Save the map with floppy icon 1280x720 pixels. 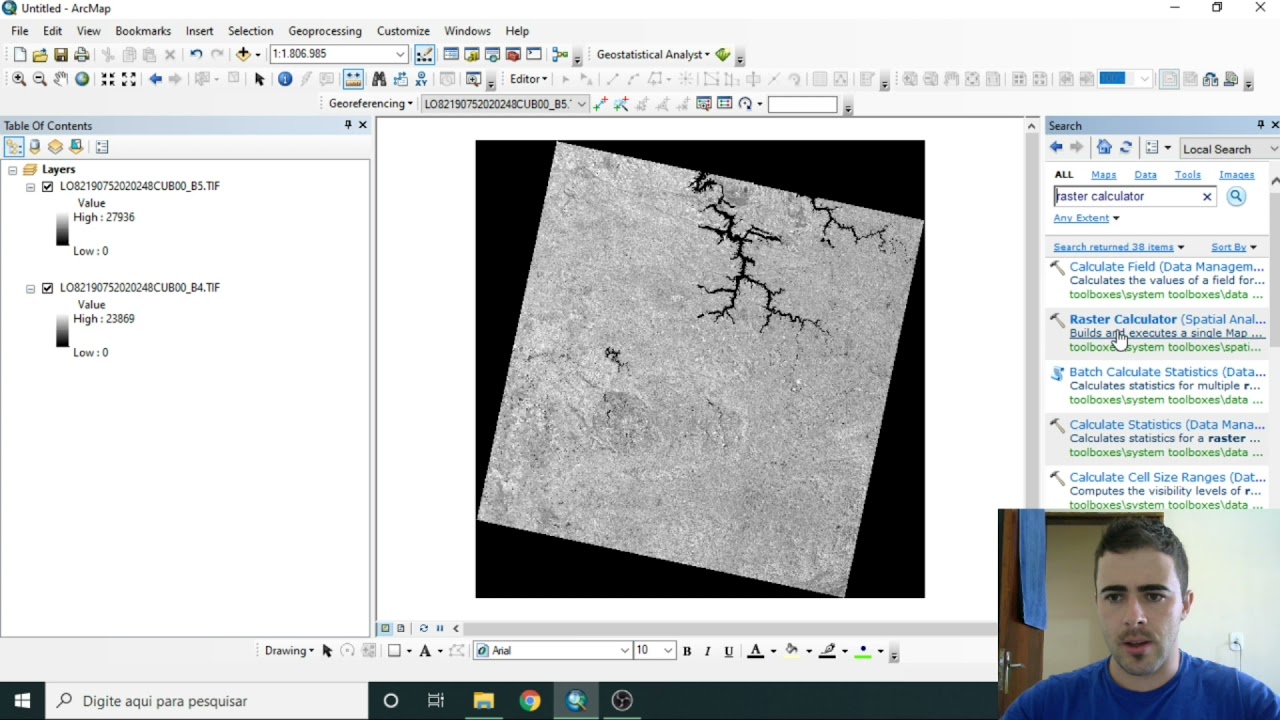(61, 54)
